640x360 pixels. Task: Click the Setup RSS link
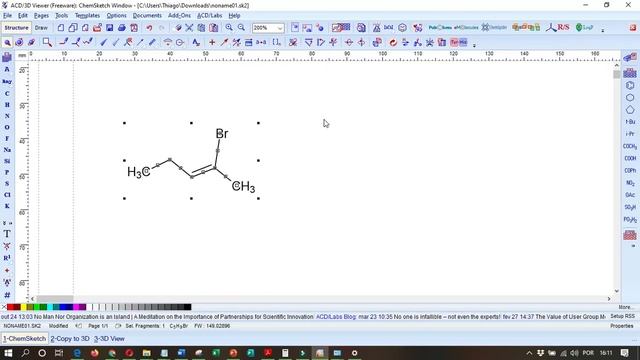[622, 317]
